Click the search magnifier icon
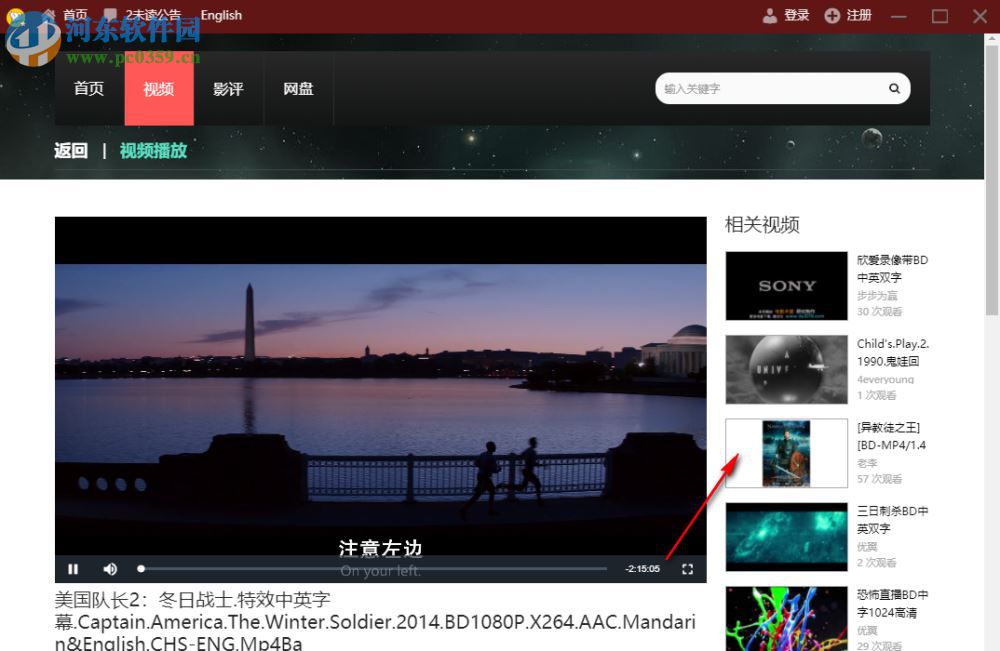The height and width of the screenshot is (651, 1000). click(x=894, y=89)
